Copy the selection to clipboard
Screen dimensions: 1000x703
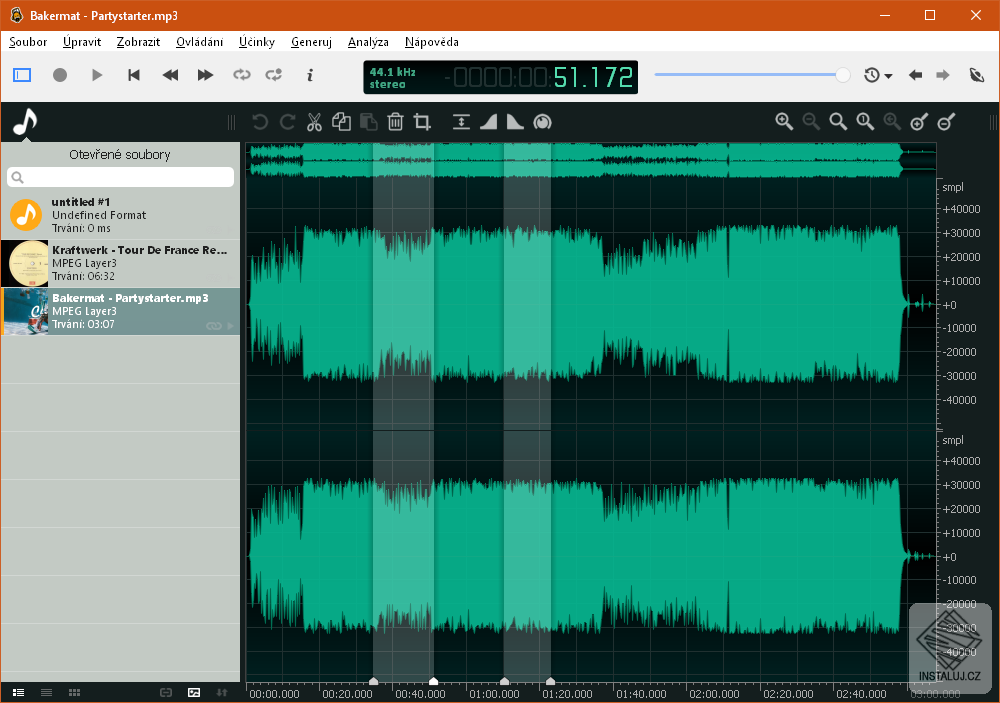click(341, 121)
